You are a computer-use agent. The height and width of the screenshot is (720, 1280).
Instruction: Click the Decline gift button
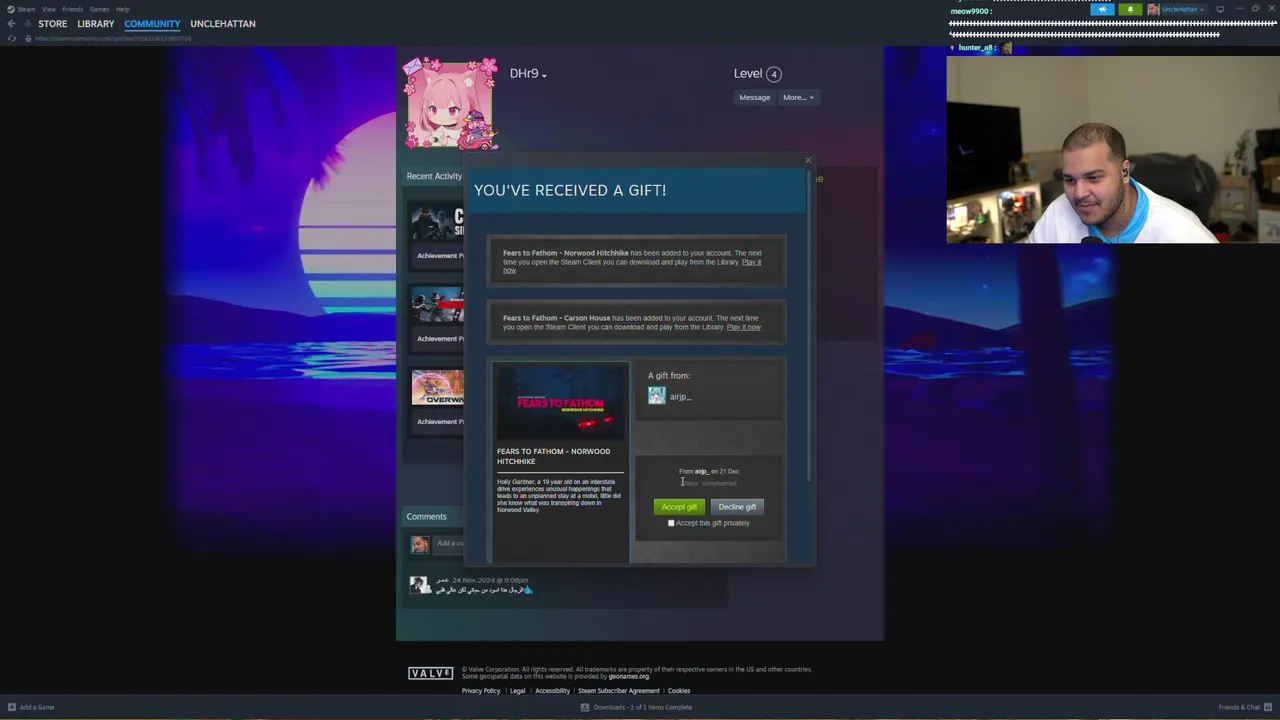pos(737,507)
